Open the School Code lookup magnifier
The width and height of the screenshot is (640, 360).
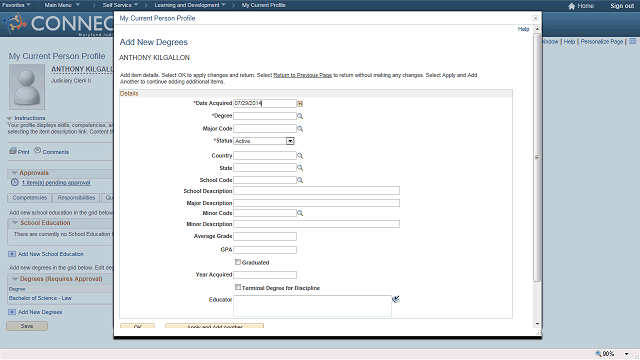300,180
